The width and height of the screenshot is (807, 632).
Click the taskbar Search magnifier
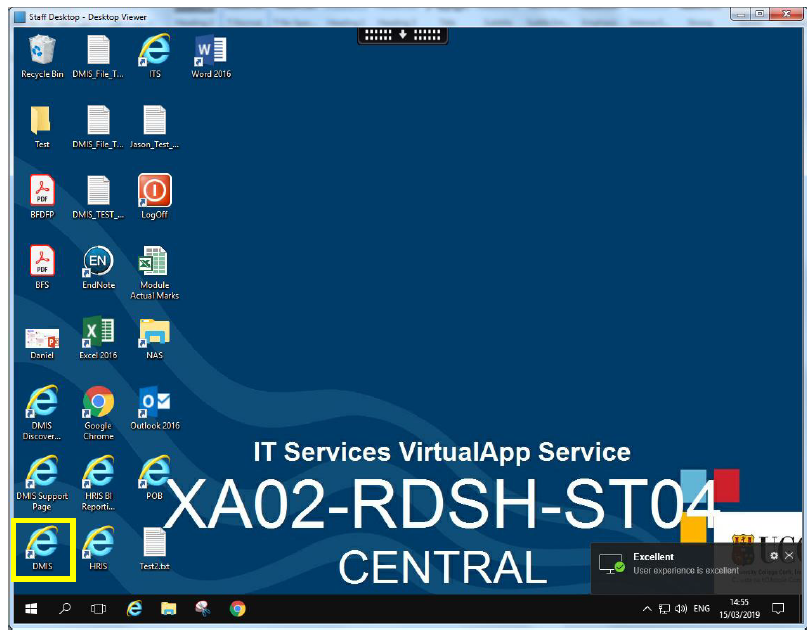(65, 608)
